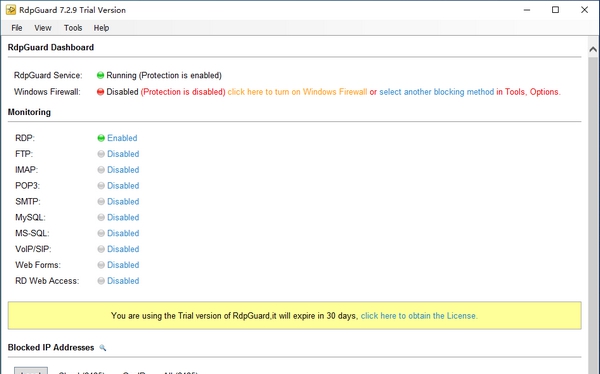Click the red Windows Firewall status icon
This screenshot has height=374, width=600.
100,92
